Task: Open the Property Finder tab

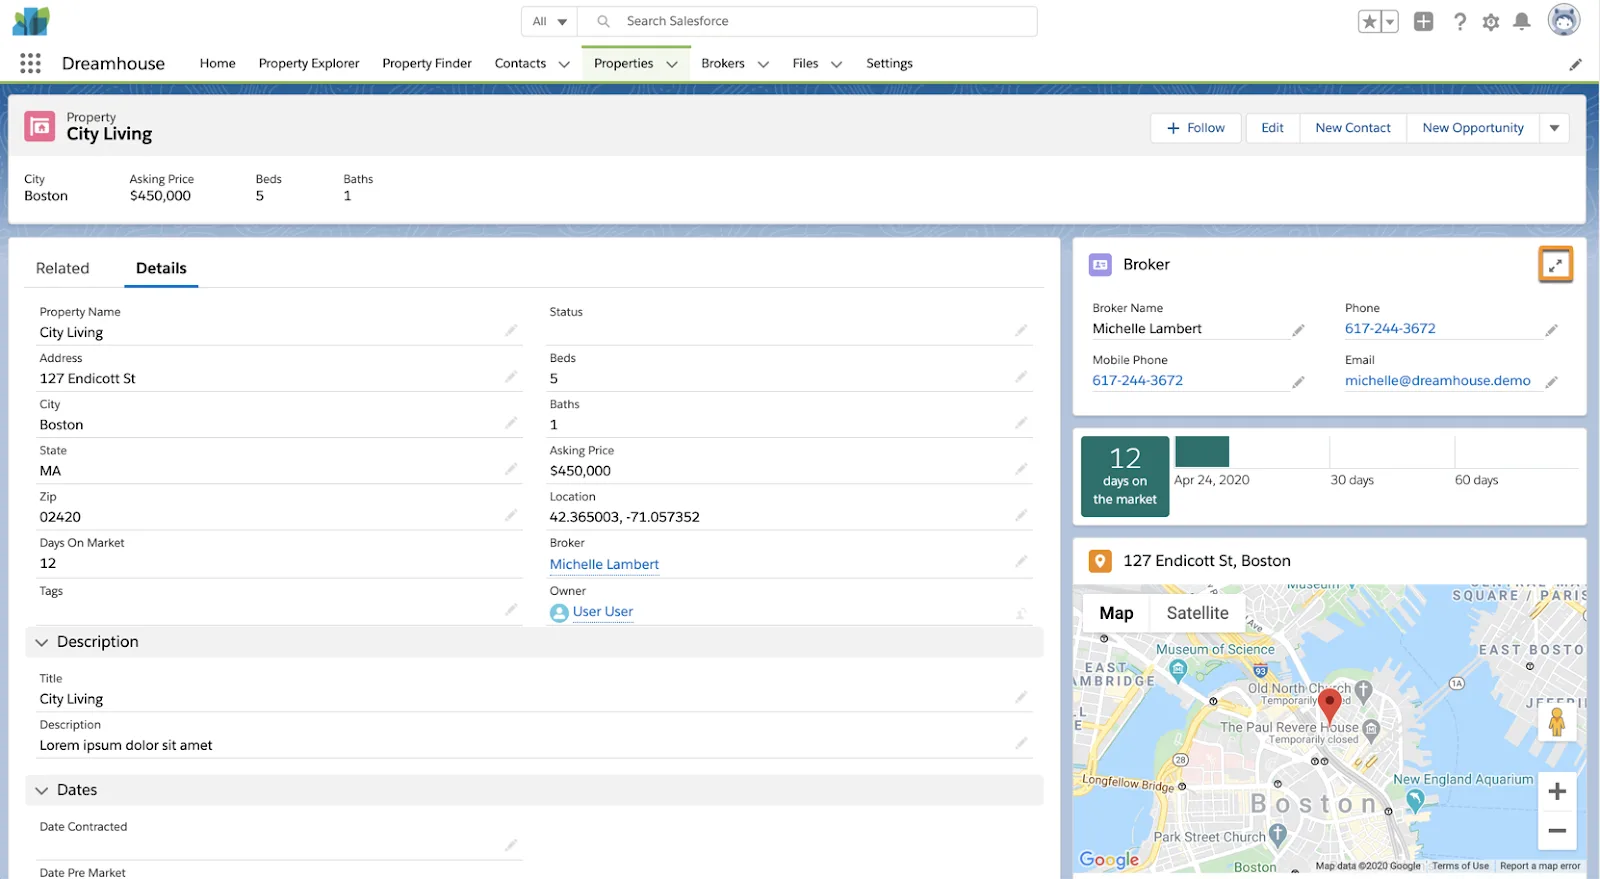Action: [427, 63]
